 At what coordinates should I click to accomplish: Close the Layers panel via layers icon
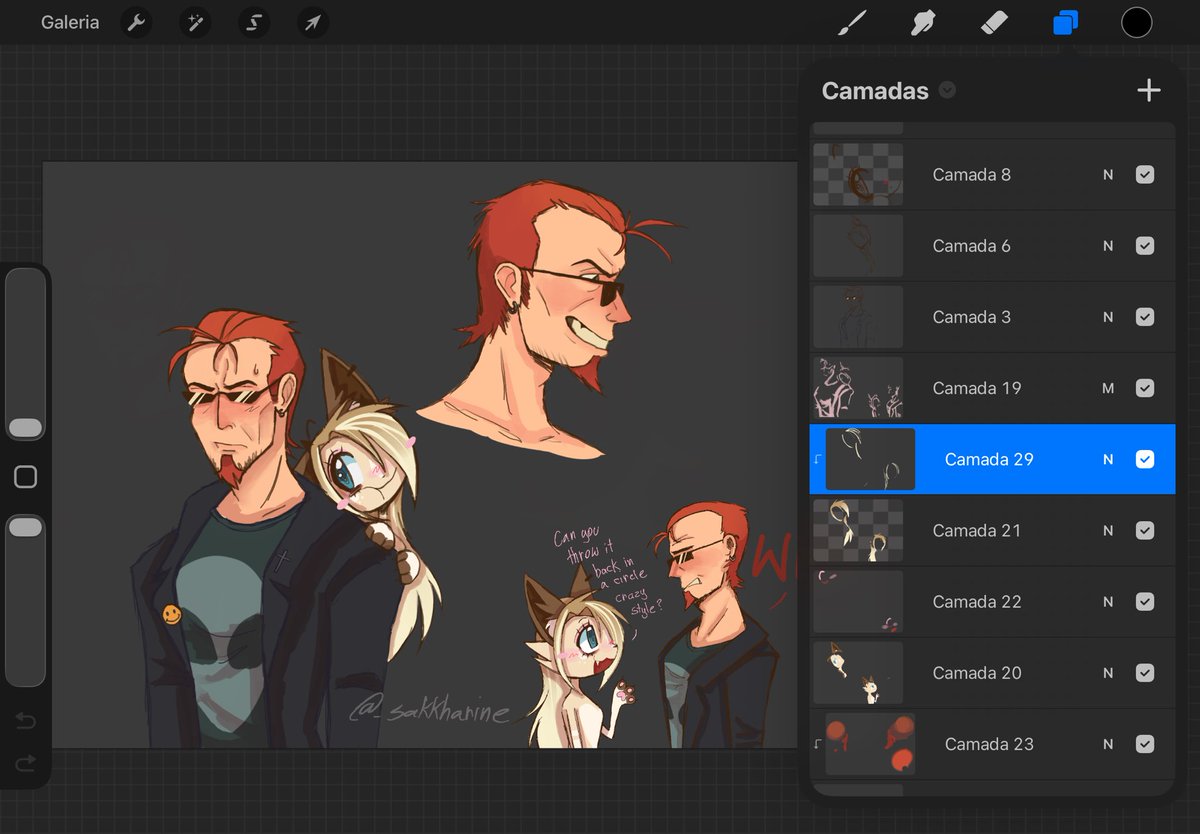[1066, 22]
